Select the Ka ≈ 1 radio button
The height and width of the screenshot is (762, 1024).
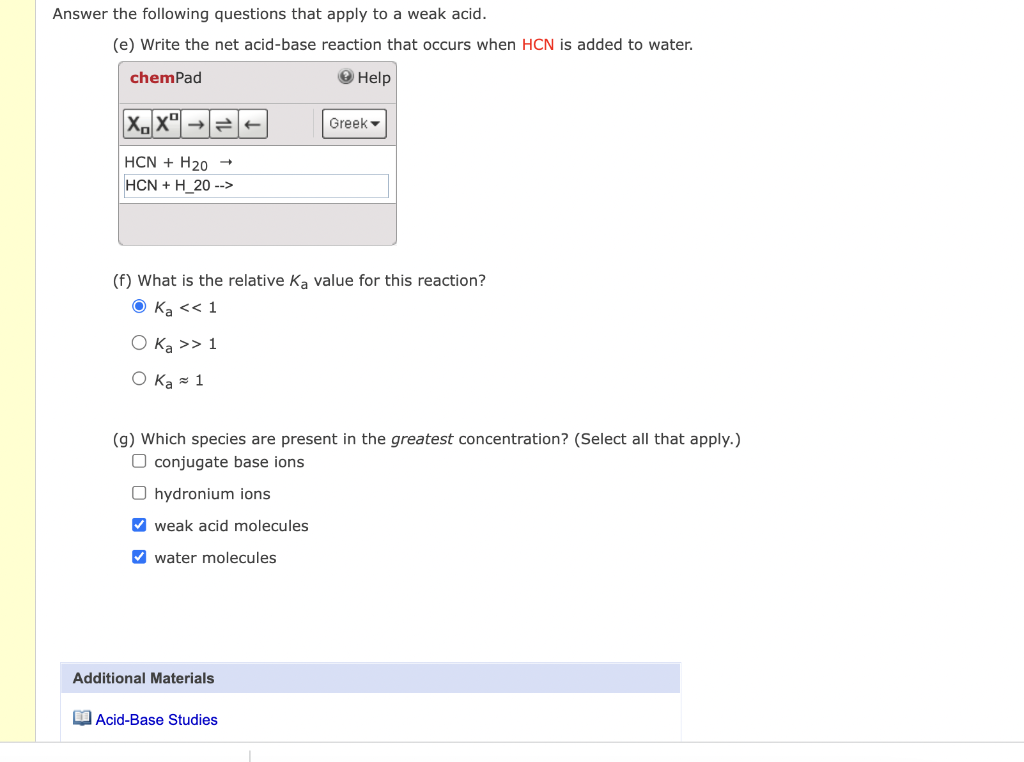(x=139, y=378)
